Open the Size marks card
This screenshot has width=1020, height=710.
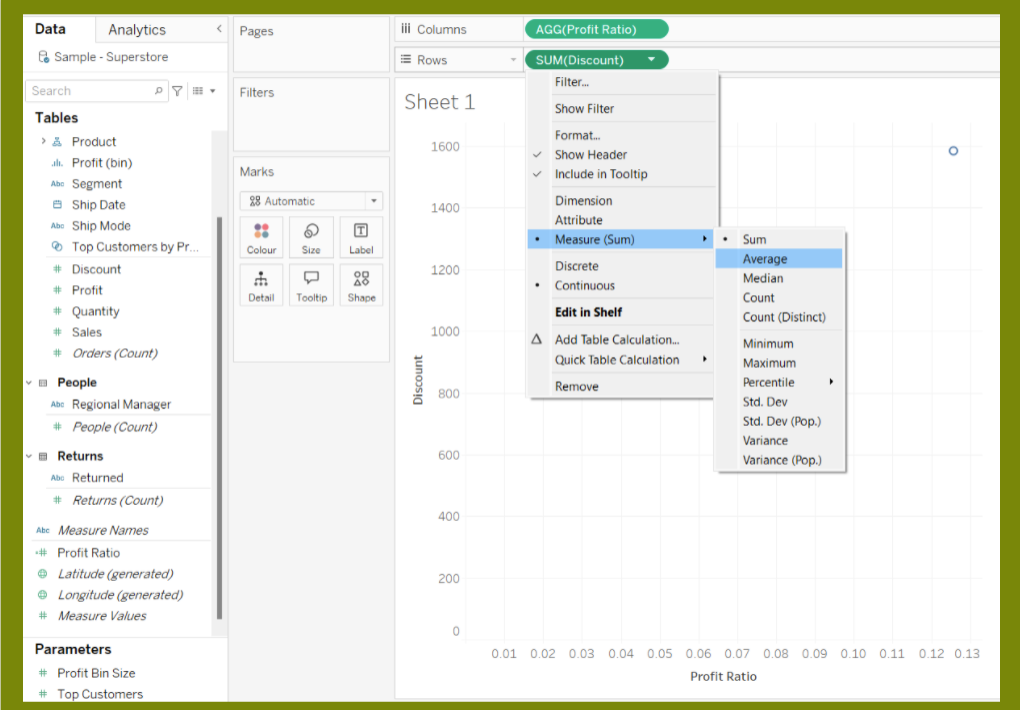311,238
